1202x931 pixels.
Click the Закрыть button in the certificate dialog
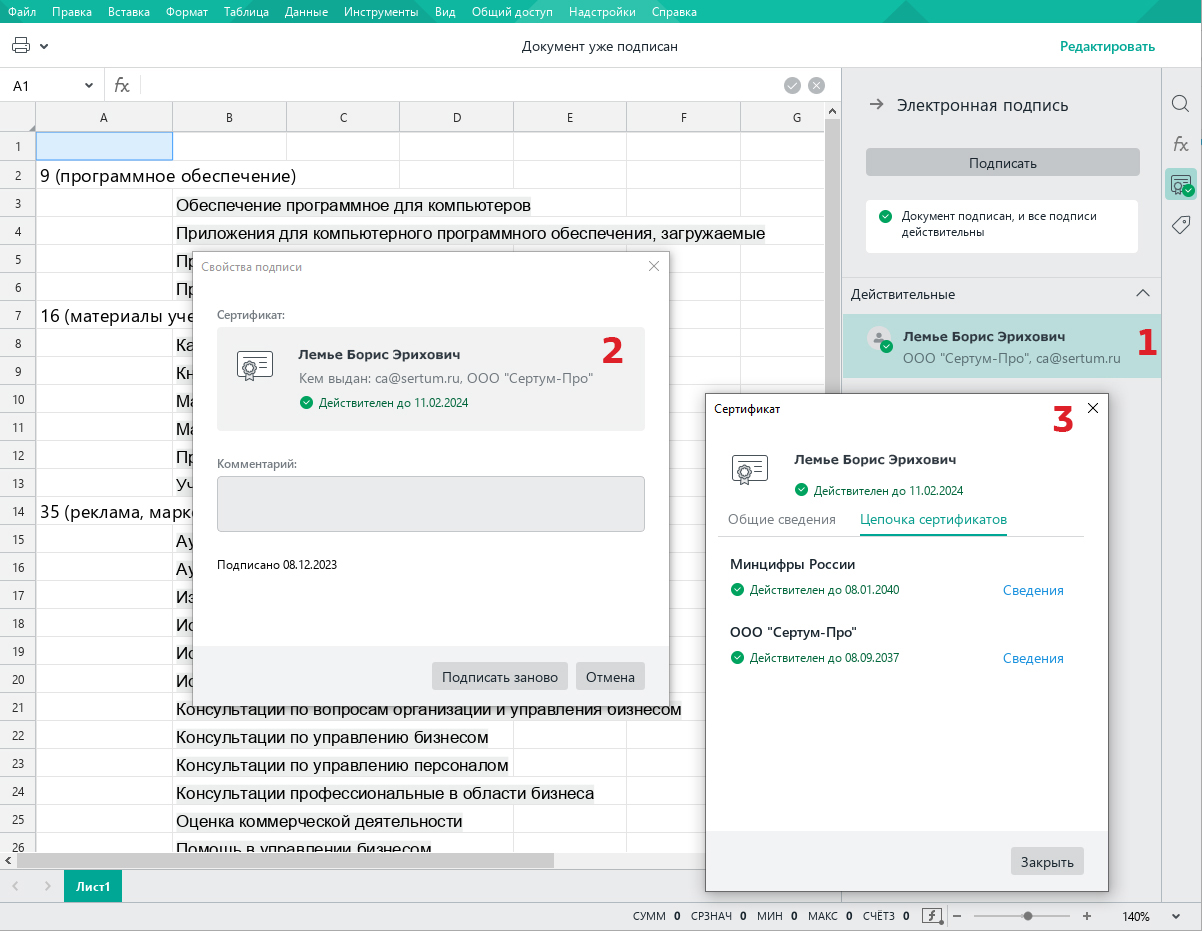pyautogui.click(x=1047, y=862)
